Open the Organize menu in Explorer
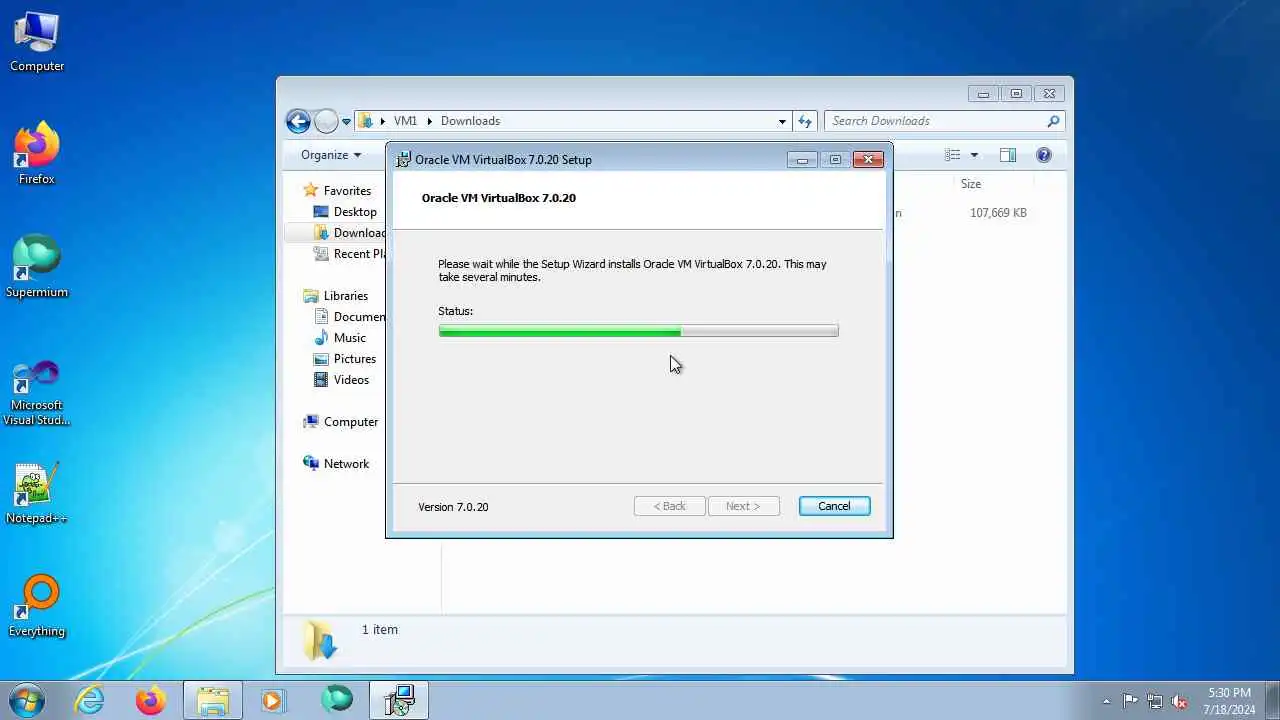Viewport: 1280px width, 720px height. click(x=331, y=155)
